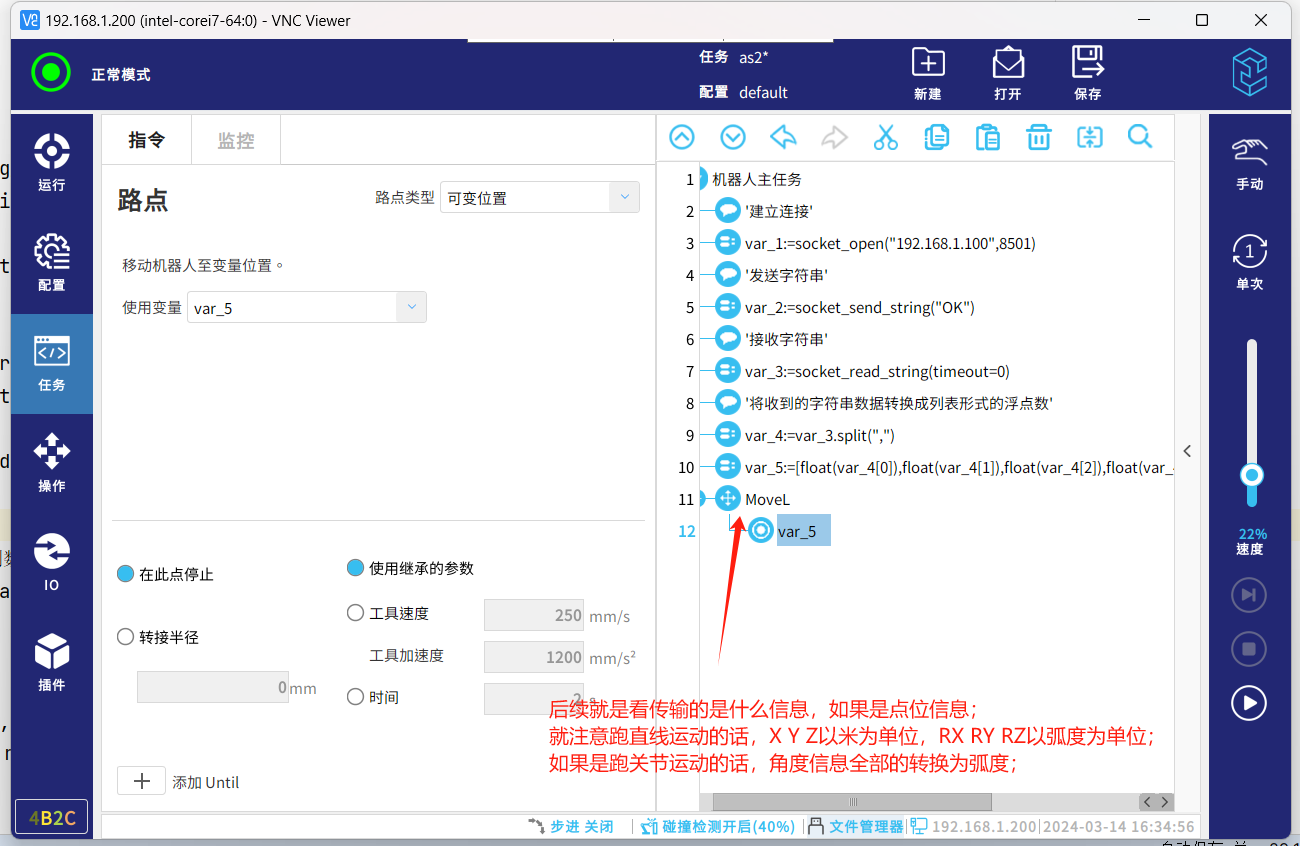Click the scissors cut icon in toolbar
The height and width of the screenshot is (846, 1300).
[x=885, y=138]
